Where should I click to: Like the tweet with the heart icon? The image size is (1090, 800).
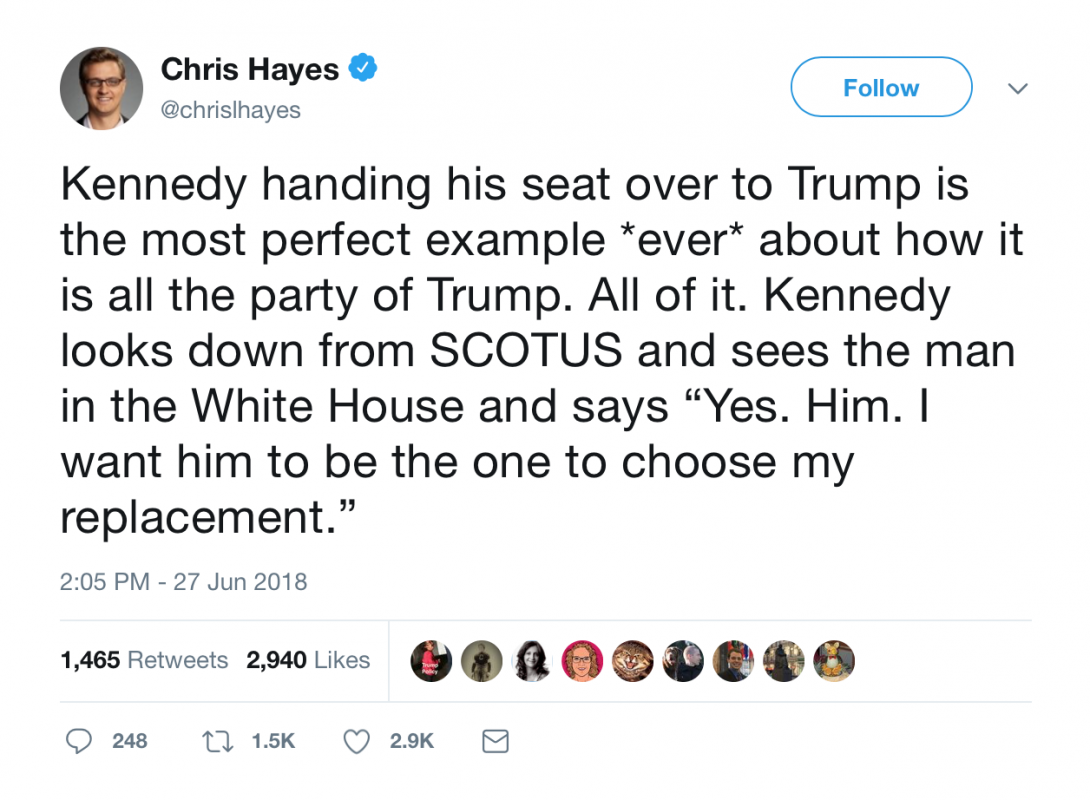(x=357, y=741)
